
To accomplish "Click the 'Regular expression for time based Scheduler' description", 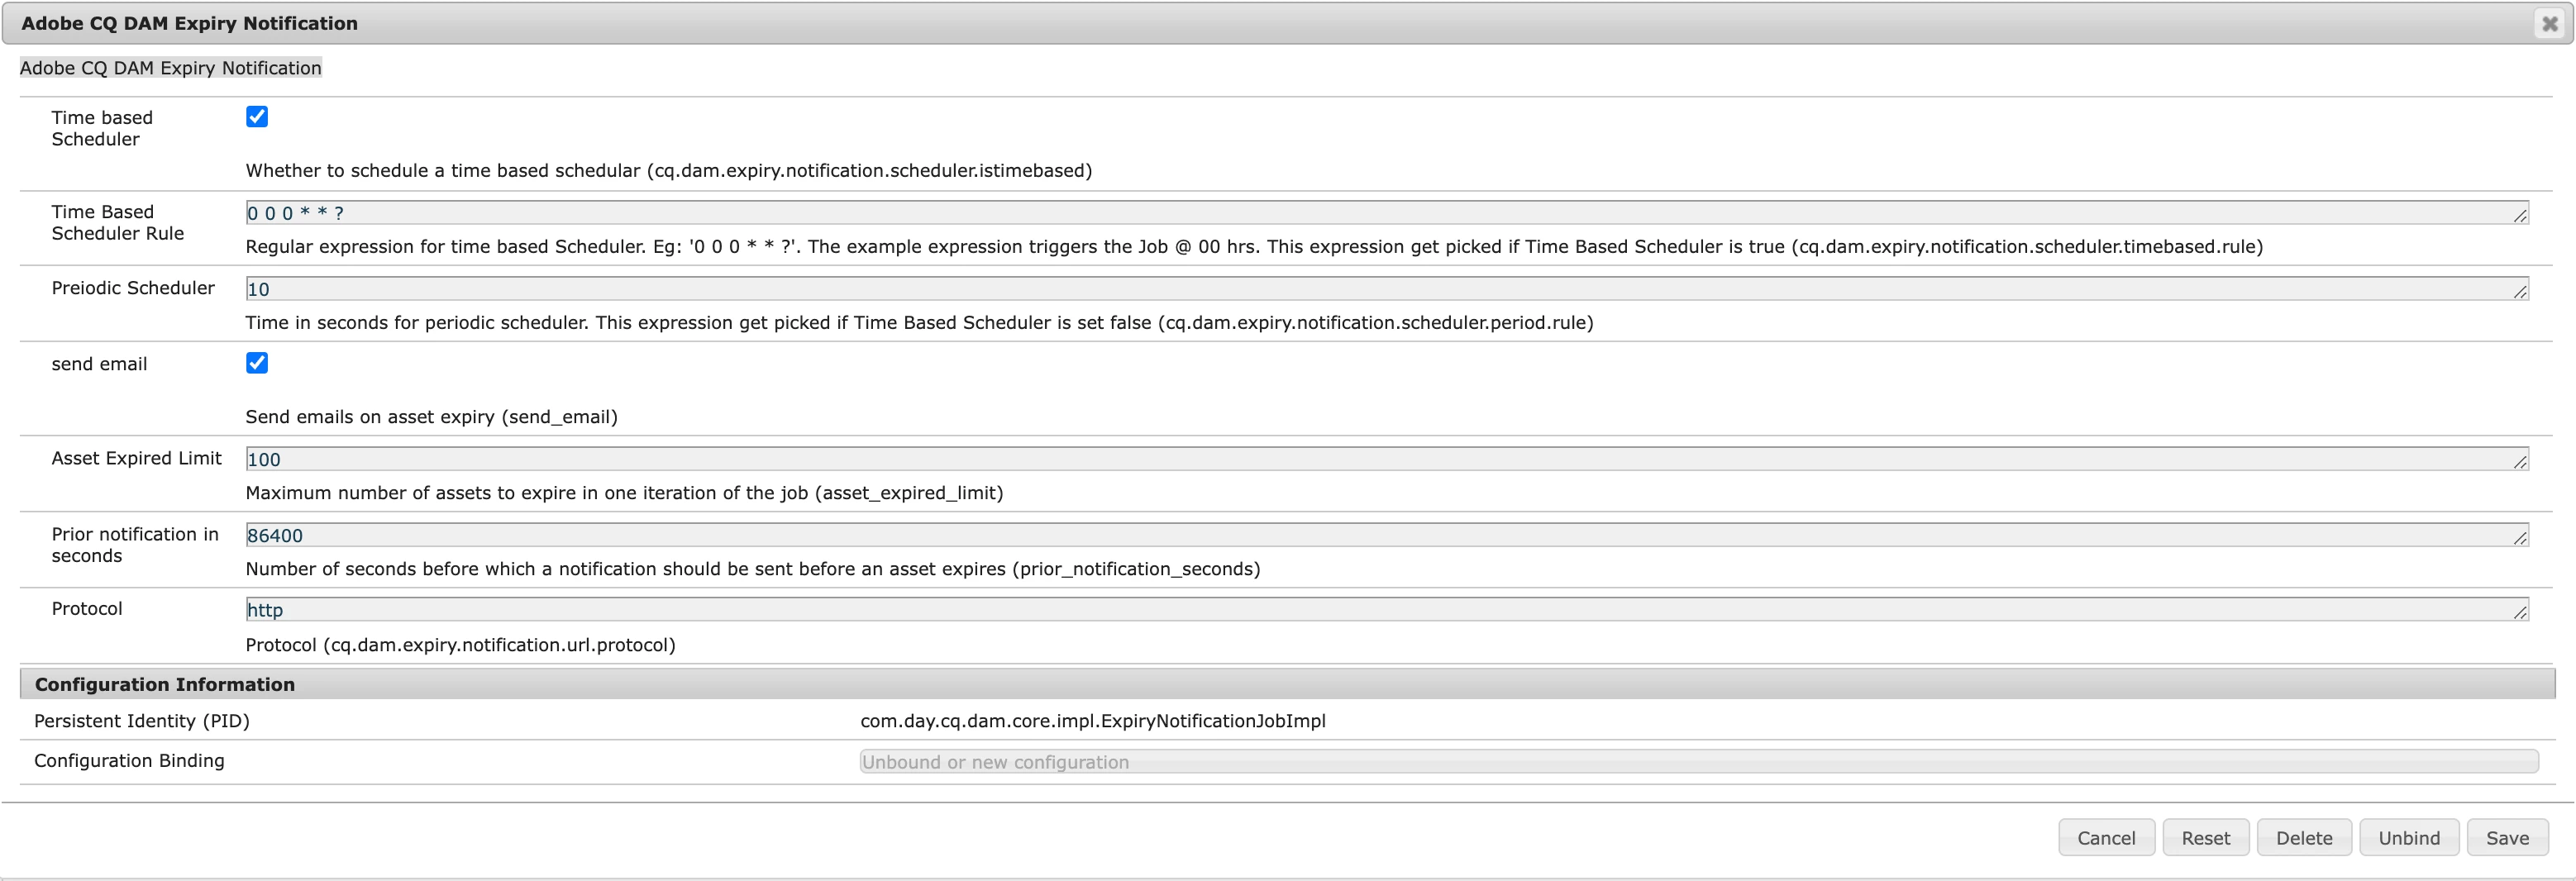I will pos(1254,247).
